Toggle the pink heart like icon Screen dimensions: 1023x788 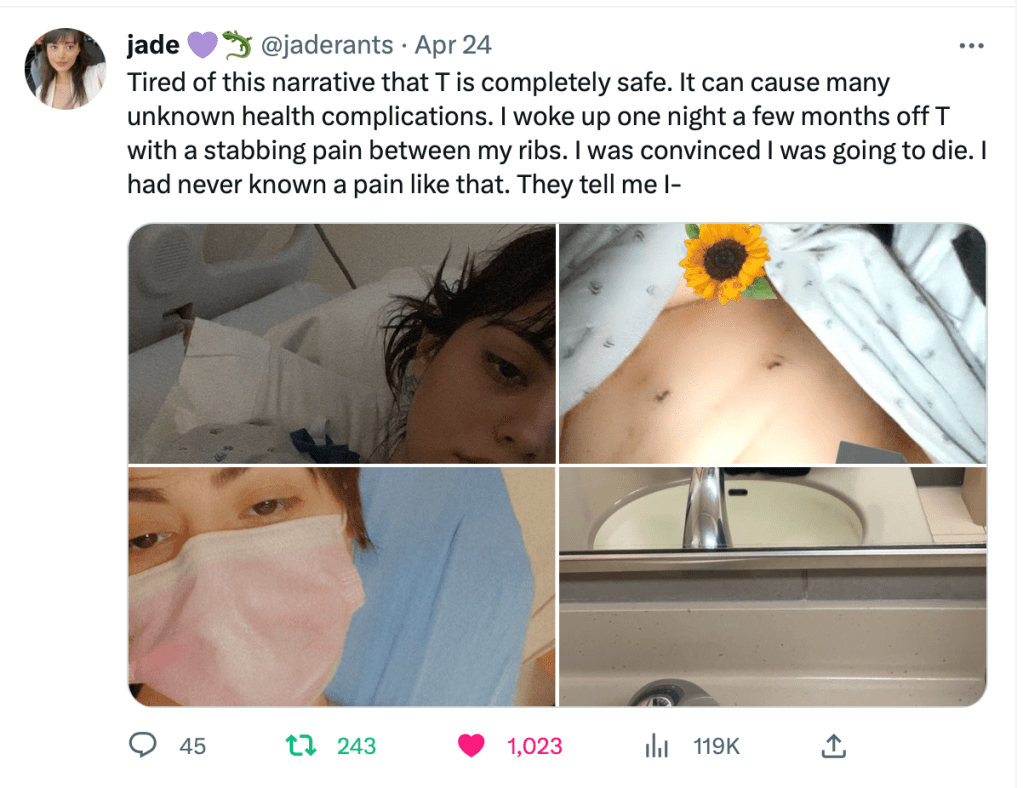point(472,745)
